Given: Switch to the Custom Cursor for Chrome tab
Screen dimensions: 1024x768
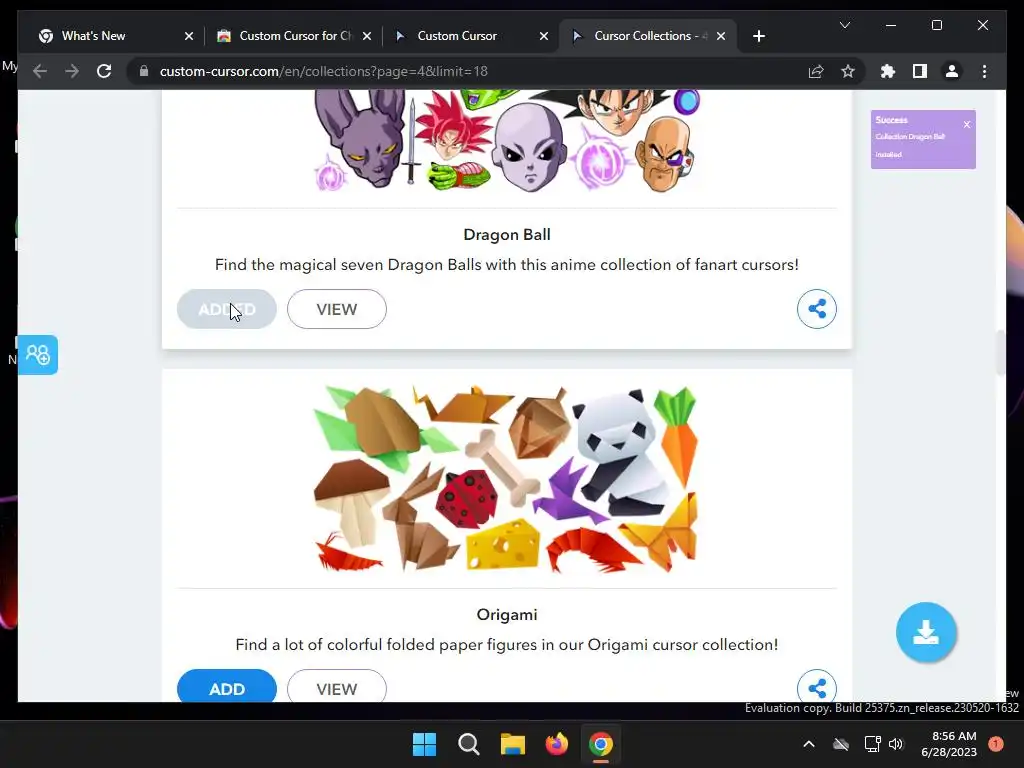Looking at the screenshot, I should [x=294, y=36].
